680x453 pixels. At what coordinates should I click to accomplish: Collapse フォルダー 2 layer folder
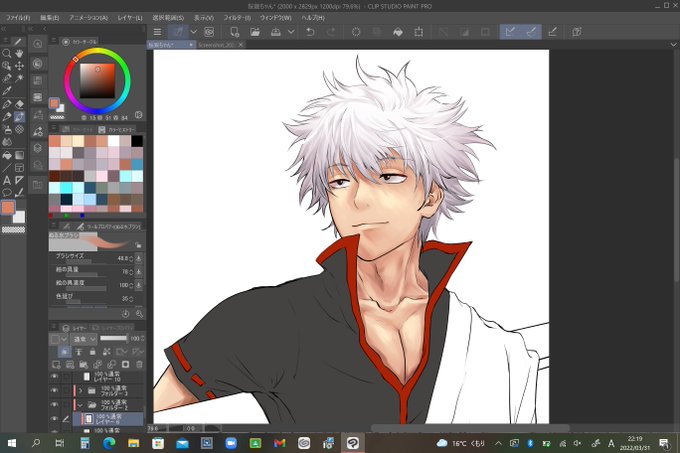pyautogui.click(x=80, y=405)
